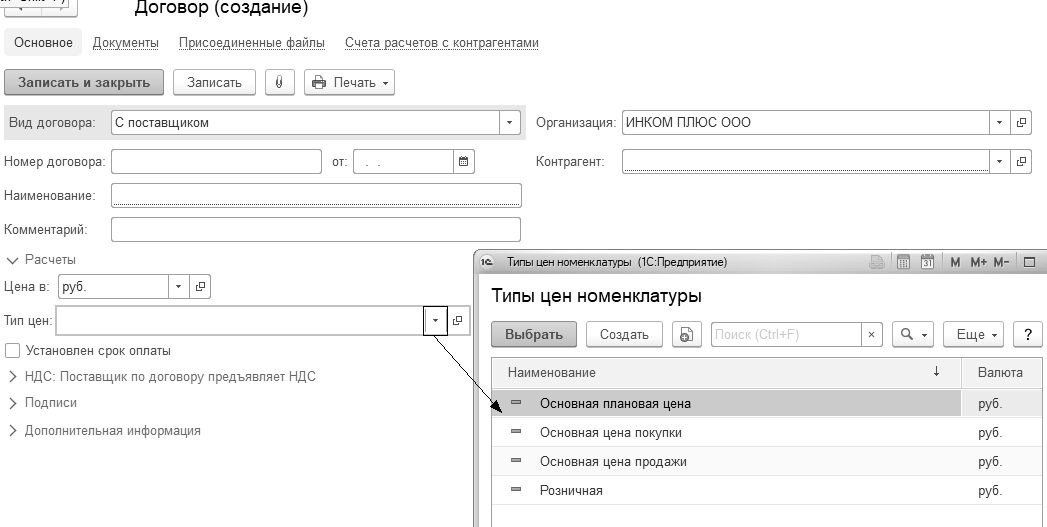
Task: Switch to the Документы tab
Action: pyautogui.click(x=126, y=43)
